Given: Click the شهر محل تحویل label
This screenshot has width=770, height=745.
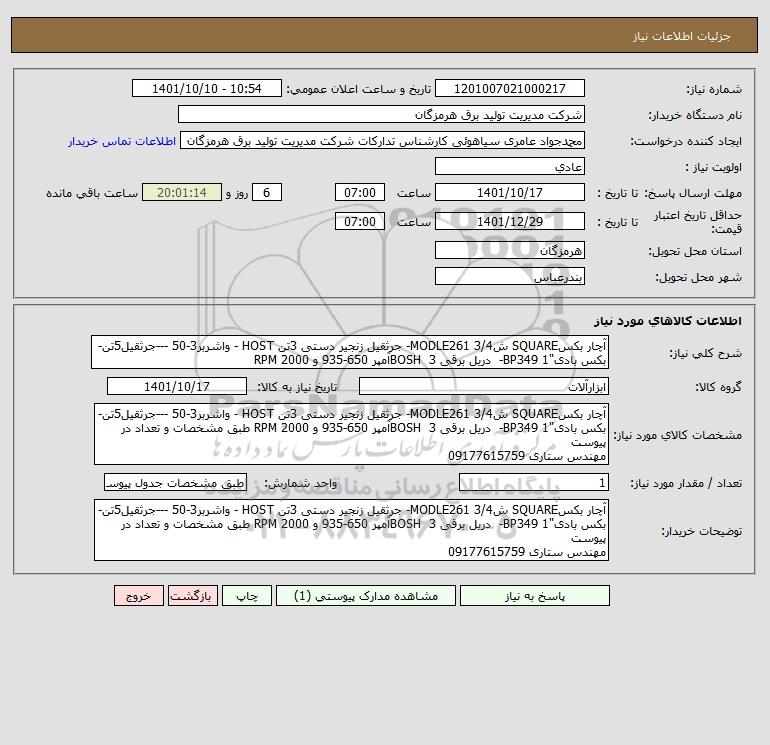Looking at the screenshot, I should pos(699,277).
